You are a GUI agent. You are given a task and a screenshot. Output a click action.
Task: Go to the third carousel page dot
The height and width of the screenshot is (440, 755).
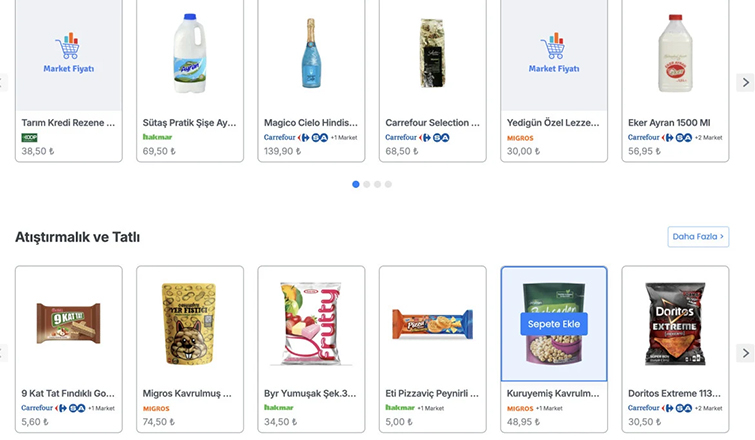(x=378, y=184)
